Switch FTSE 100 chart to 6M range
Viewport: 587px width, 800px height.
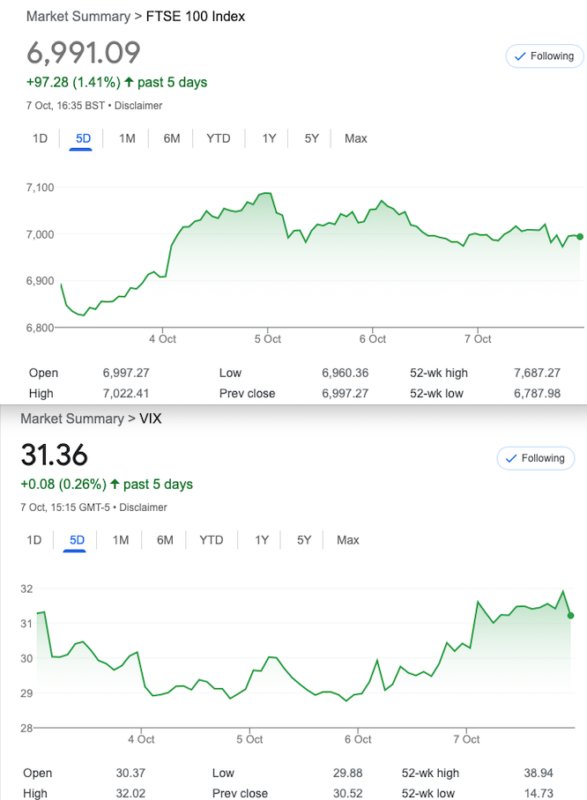[x=171, y=139]
